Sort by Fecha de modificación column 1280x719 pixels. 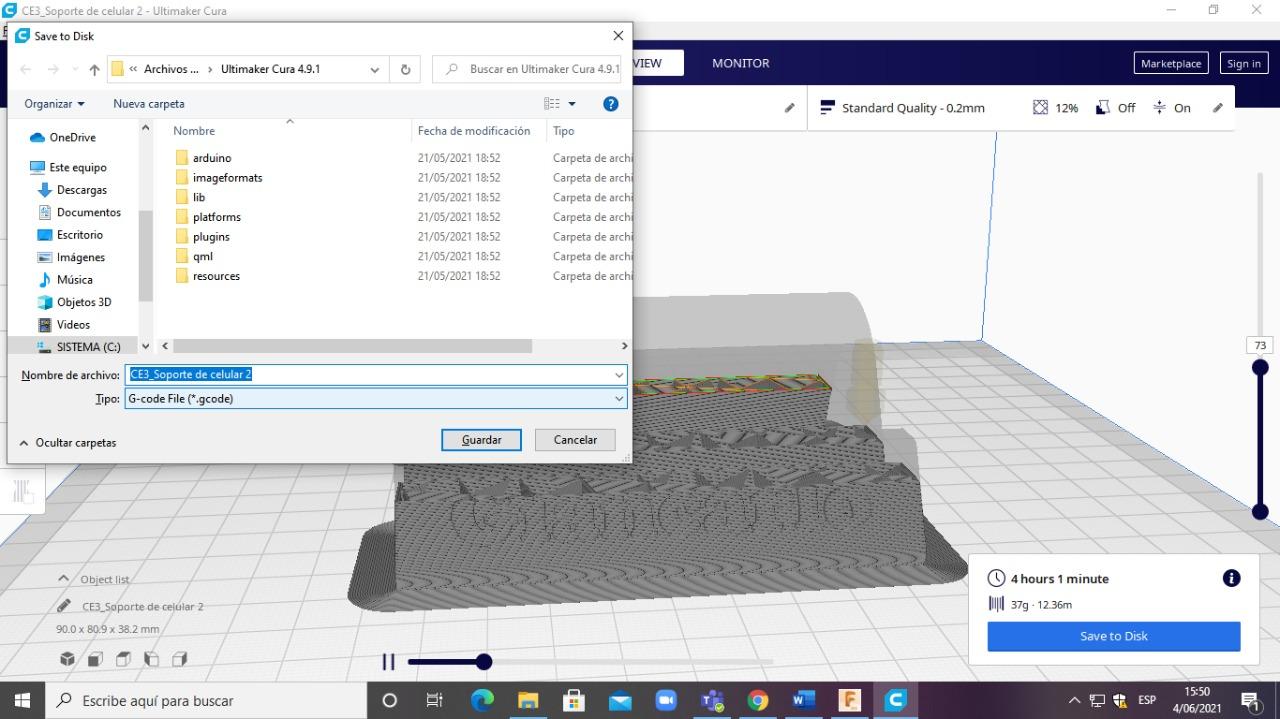[x=474, y=131]
